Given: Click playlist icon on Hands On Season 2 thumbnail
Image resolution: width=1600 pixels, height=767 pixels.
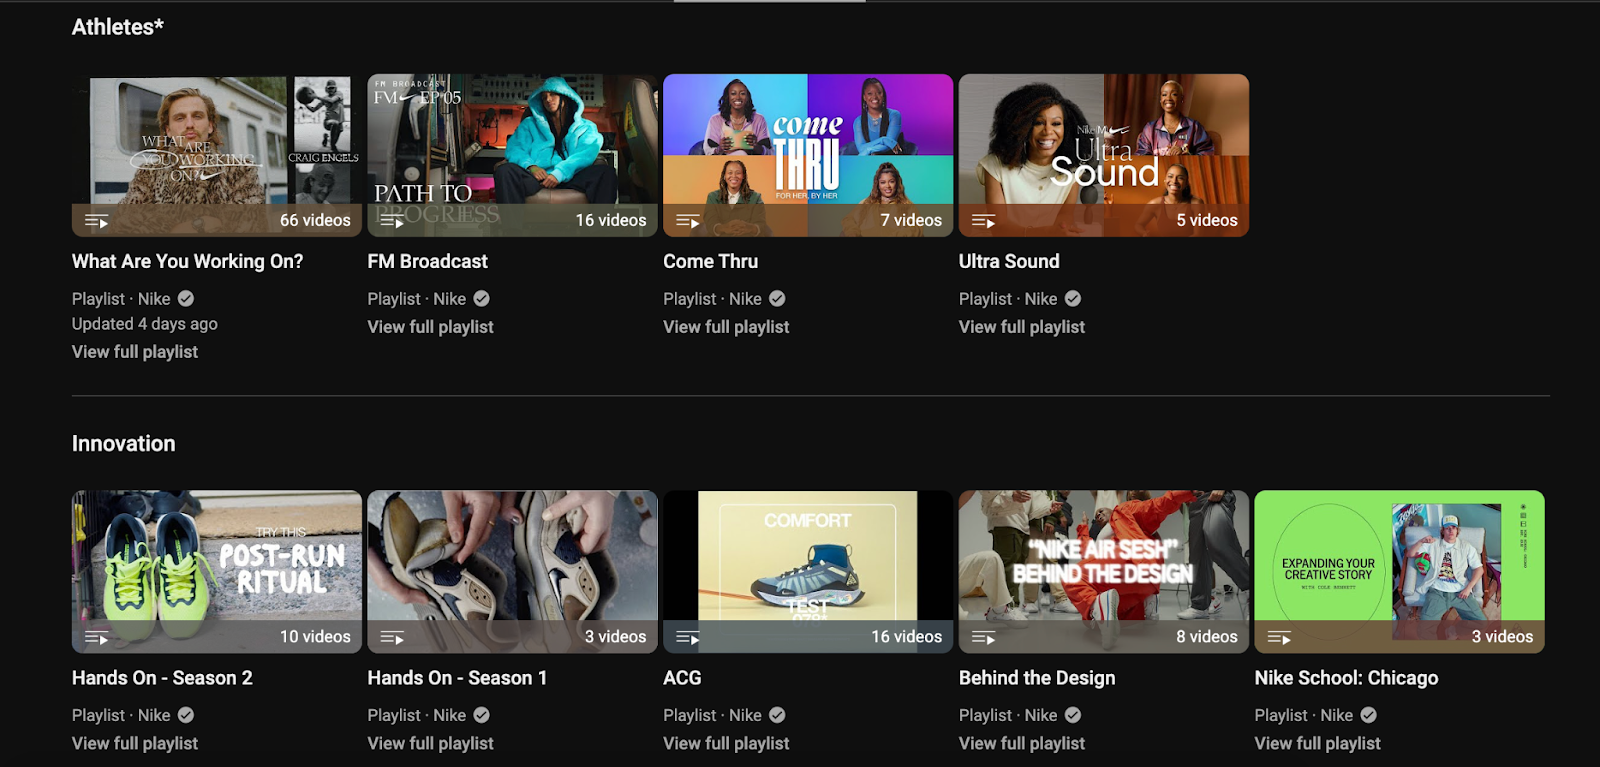Looking at the screenshot, I should [x=96, y=637].
